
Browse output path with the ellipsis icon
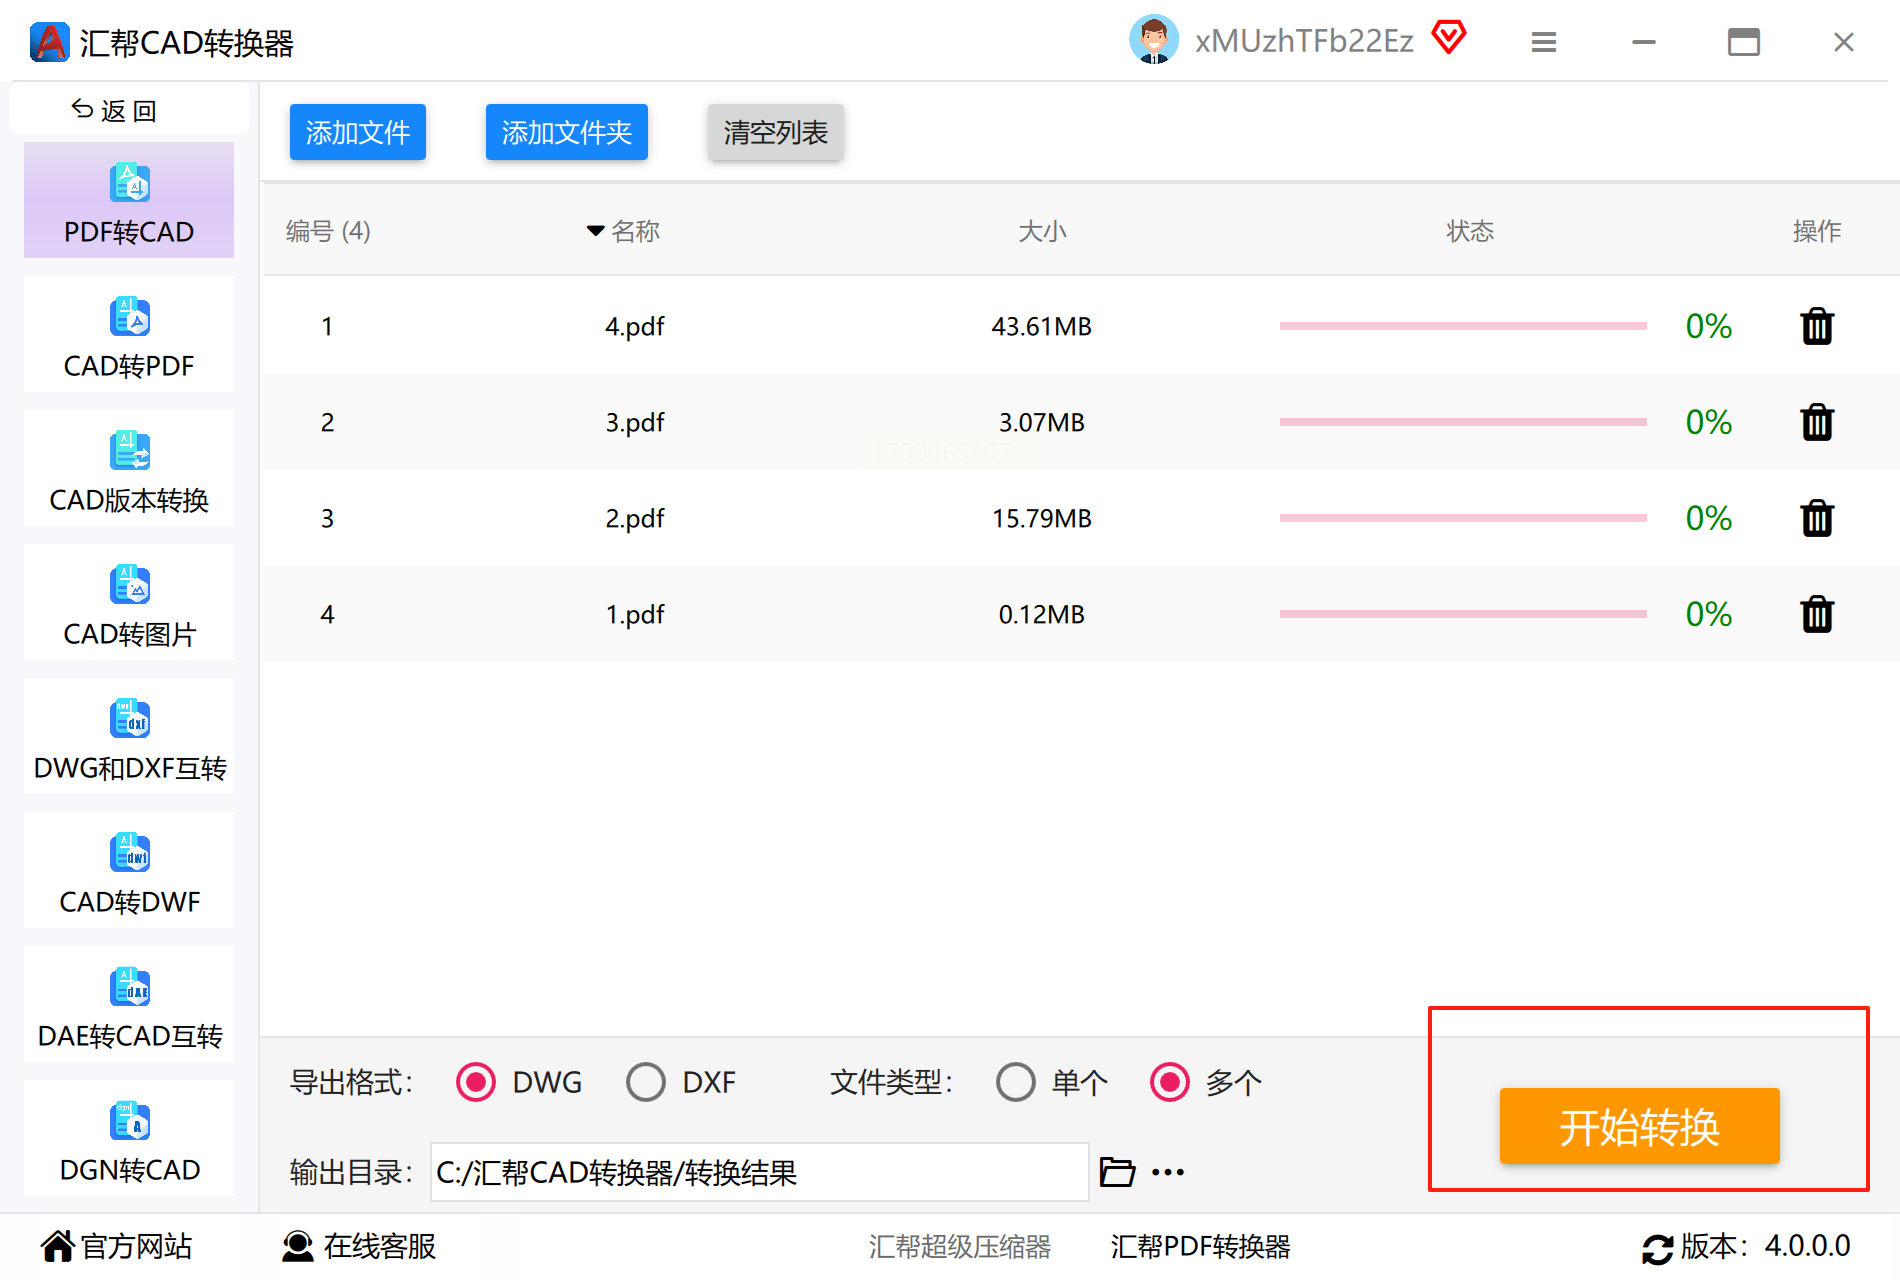[x=1168, y=1172]
